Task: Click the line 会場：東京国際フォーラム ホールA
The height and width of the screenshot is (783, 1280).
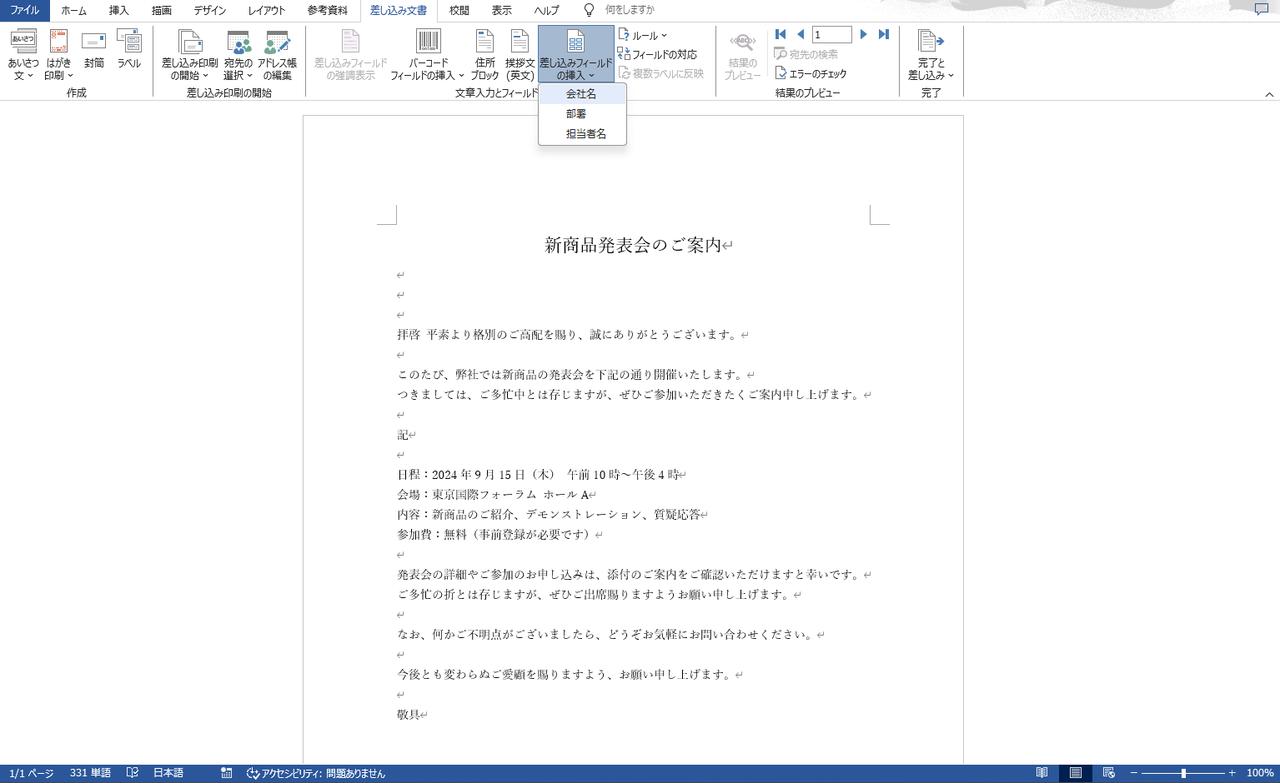Action: click(493, 494)
